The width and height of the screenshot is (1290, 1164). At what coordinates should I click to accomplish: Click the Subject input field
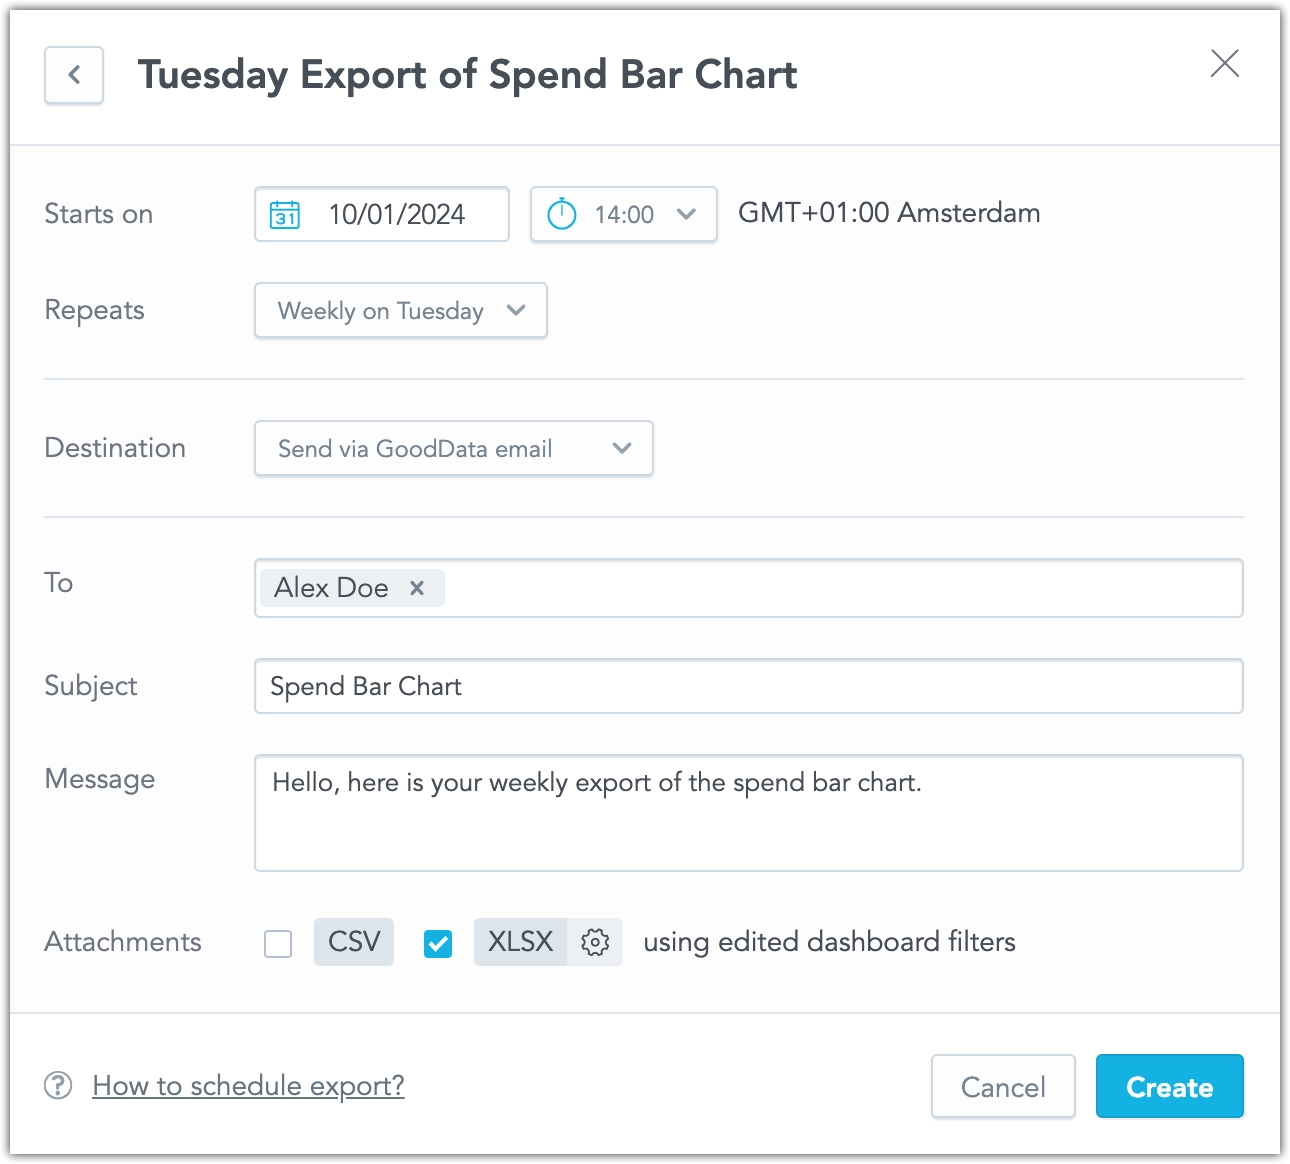(748, 687)
